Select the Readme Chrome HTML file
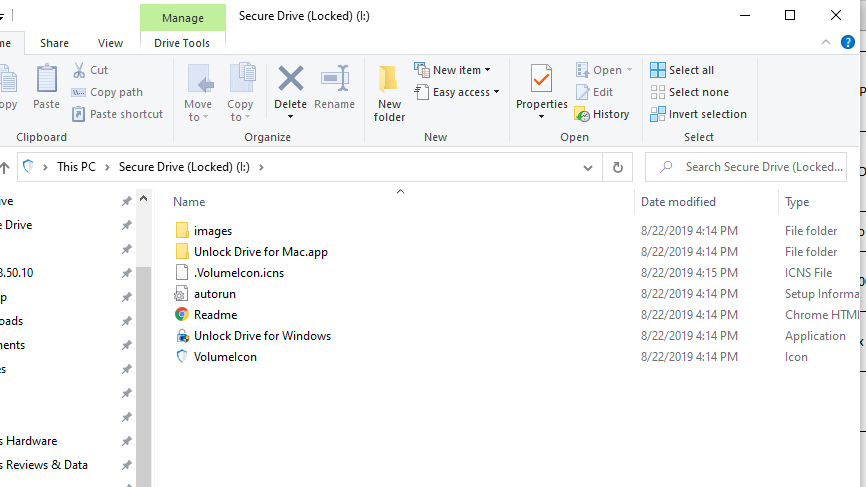This screenshot has width=866, height=487. pos(215,315)
